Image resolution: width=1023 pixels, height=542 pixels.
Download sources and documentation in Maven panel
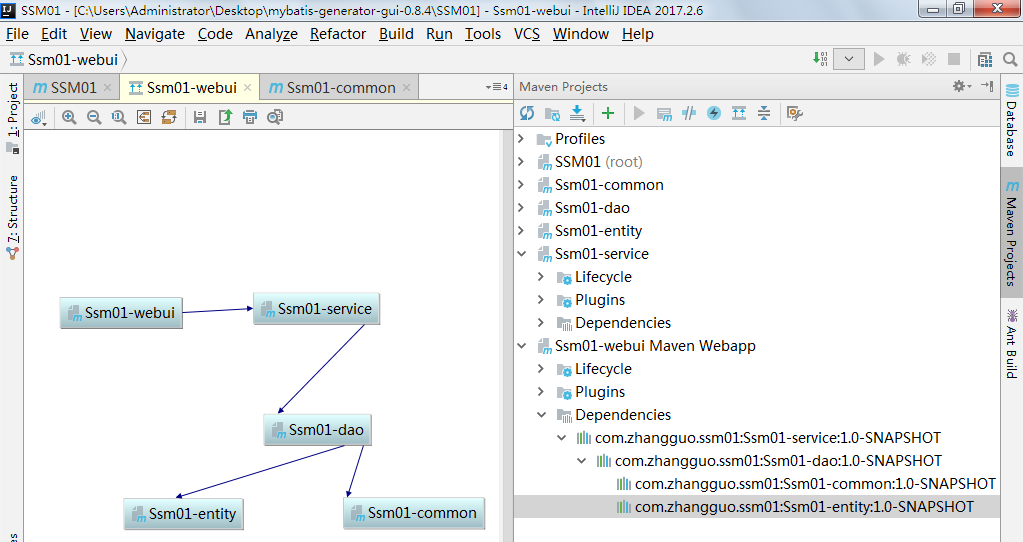577,113
